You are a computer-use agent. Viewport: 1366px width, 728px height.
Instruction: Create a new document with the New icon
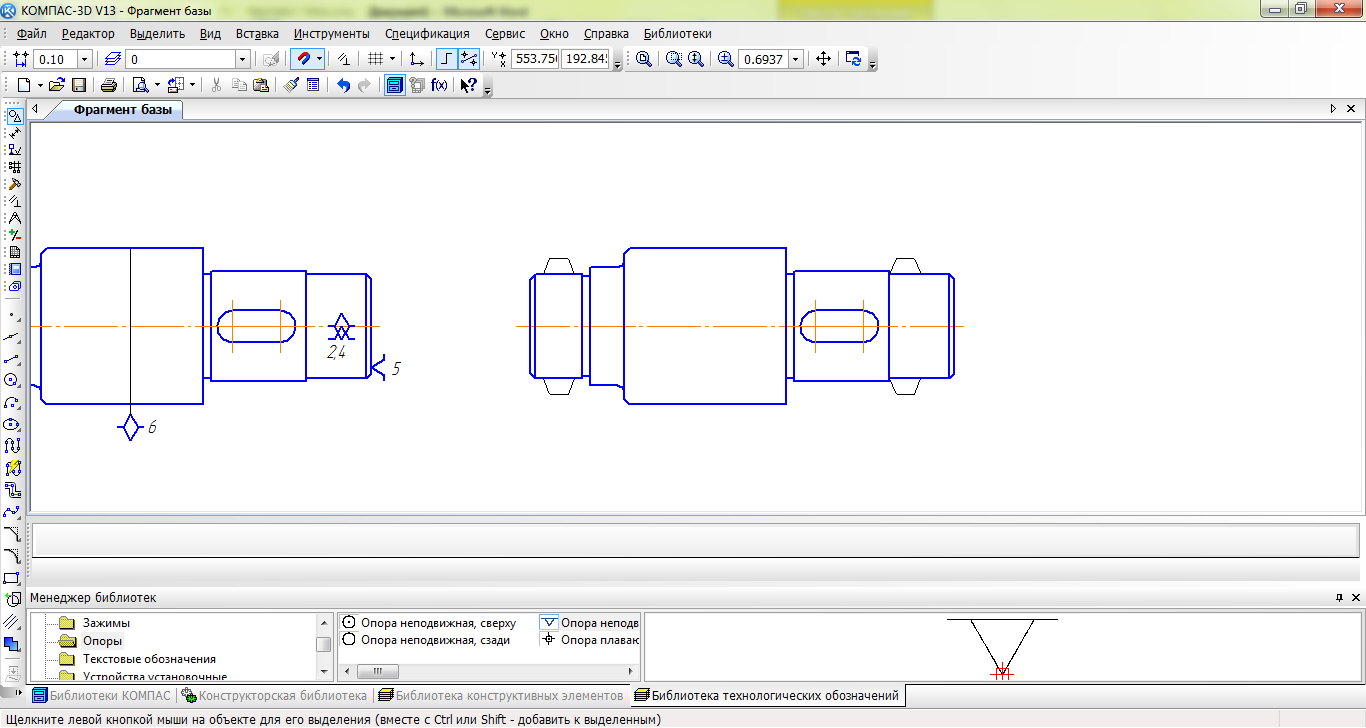click(x=23, y=85)
